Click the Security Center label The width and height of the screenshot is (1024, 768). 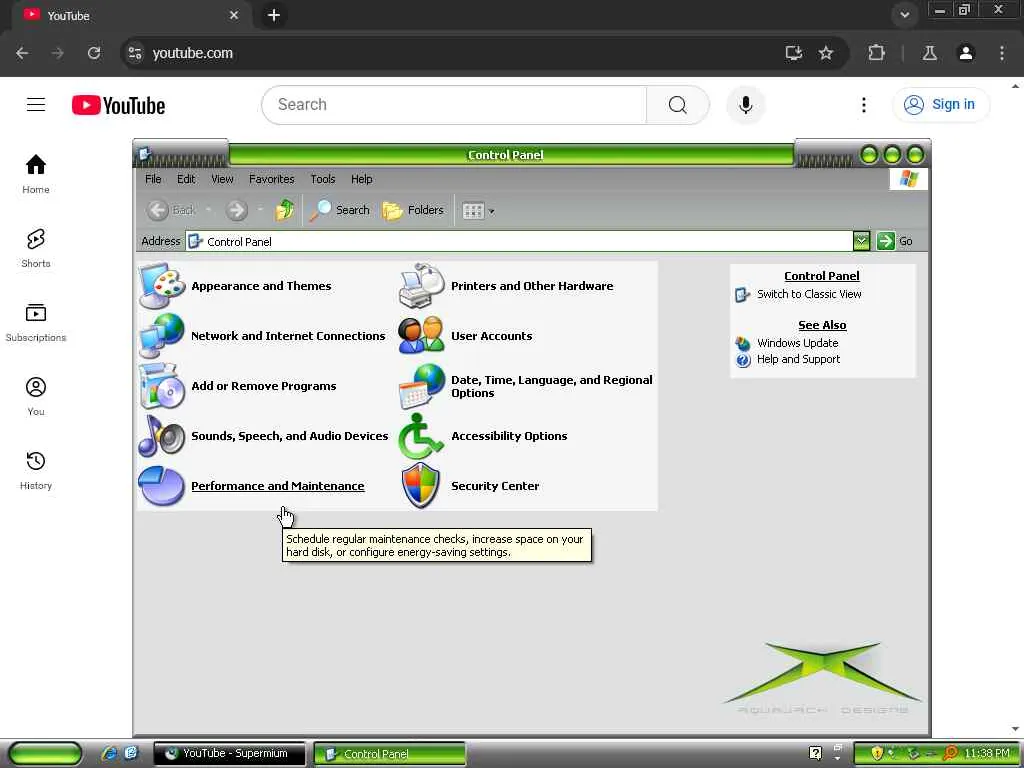tap(495, 486)
